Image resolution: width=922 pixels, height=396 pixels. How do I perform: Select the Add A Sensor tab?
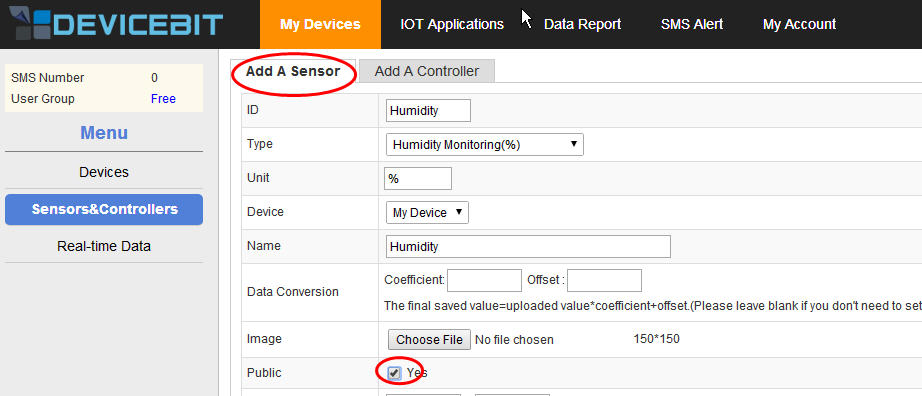click(293, 71)
